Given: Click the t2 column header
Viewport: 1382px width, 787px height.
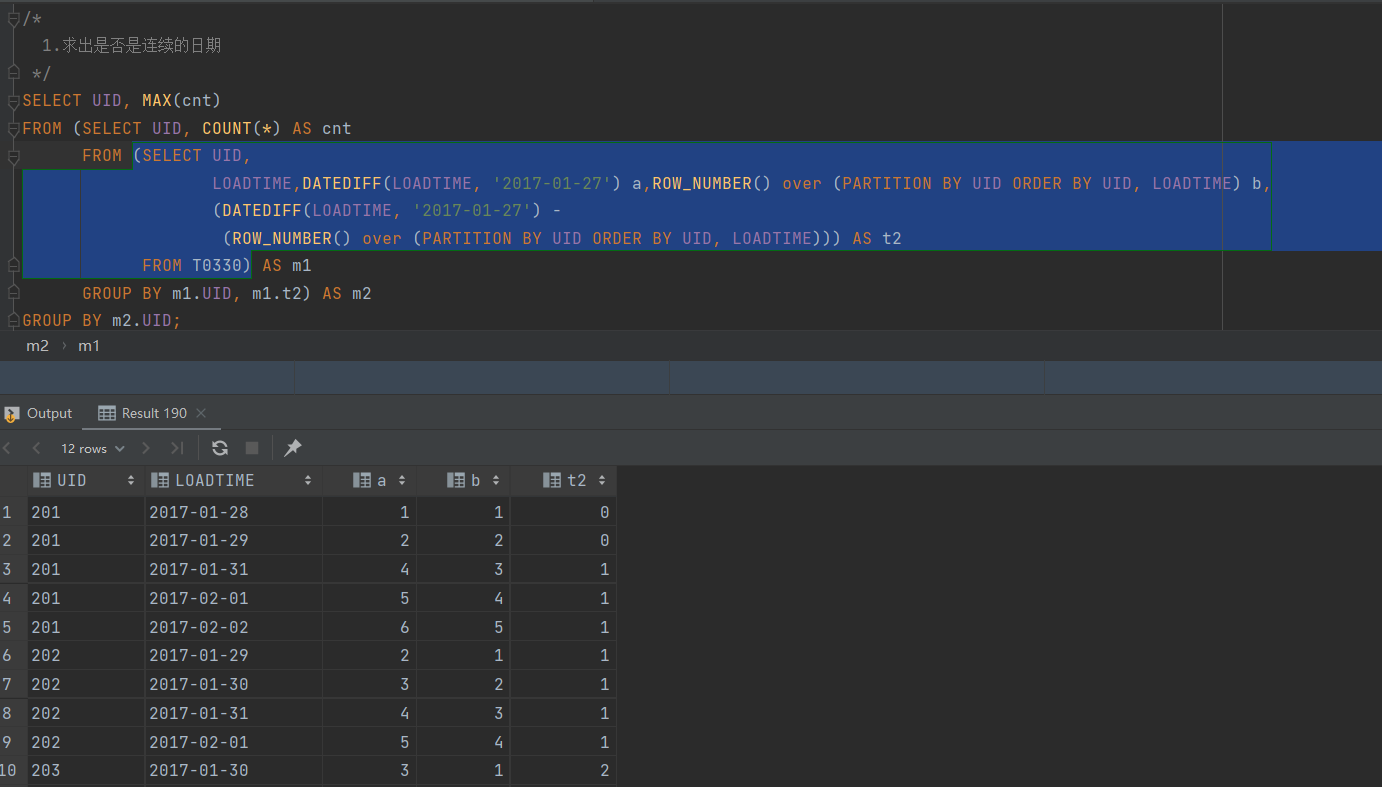Looking at the screenshot, I should point(563,481).
